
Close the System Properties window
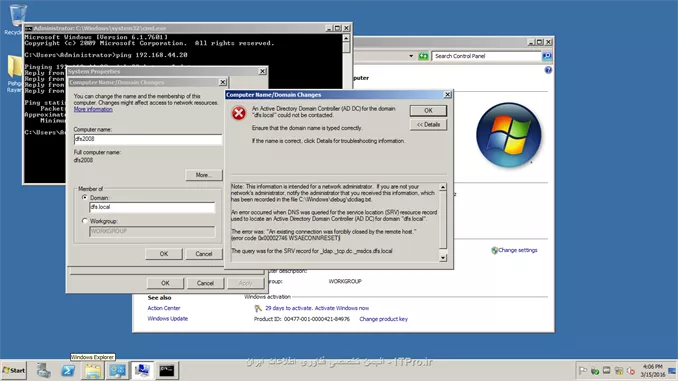(262, 71)
